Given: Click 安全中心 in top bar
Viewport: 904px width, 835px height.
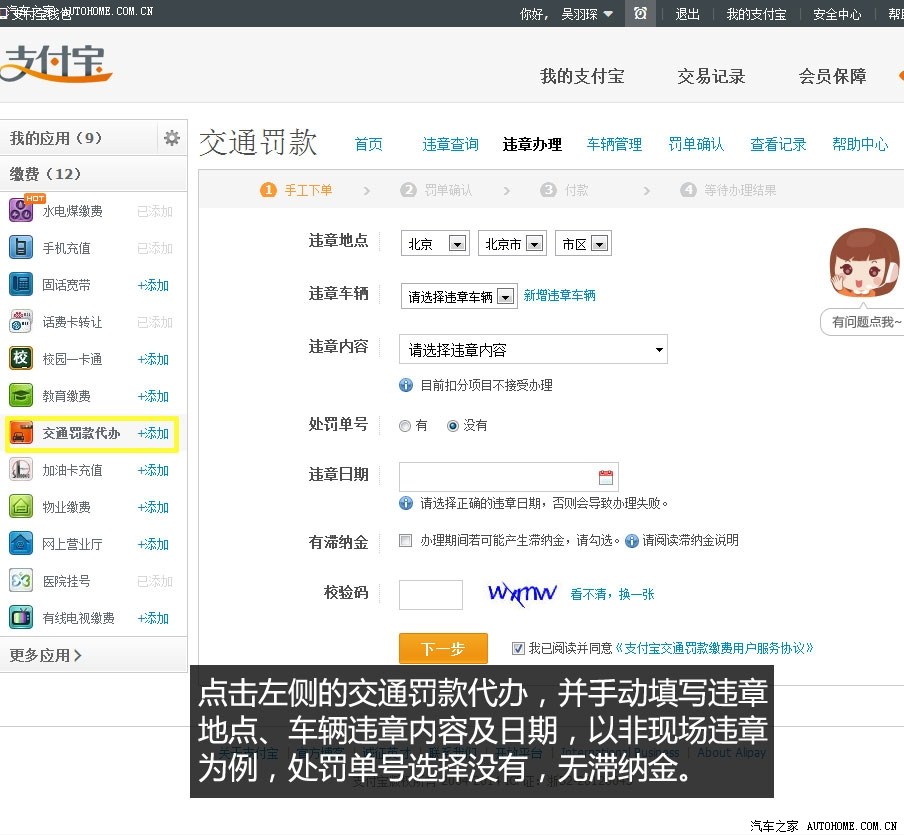Looking at the screenshot, I should click(837, 14).
